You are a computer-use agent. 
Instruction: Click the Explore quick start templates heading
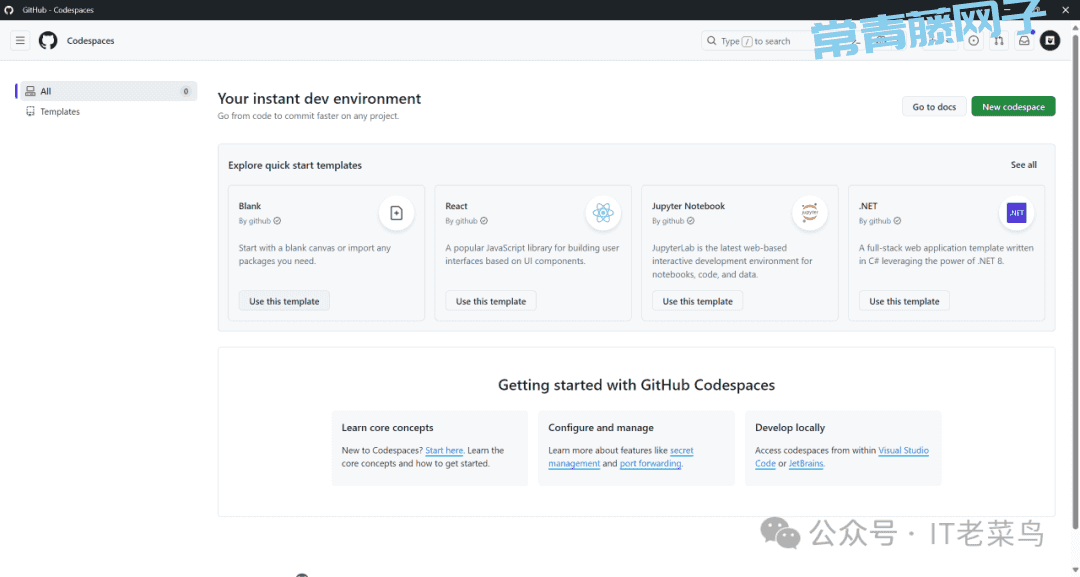[295, 165]
